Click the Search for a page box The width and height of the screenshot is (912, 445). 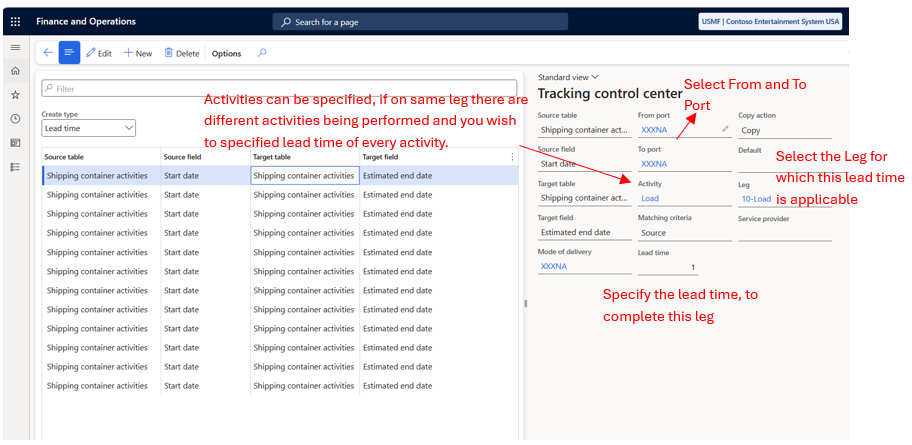coord(420,22)
